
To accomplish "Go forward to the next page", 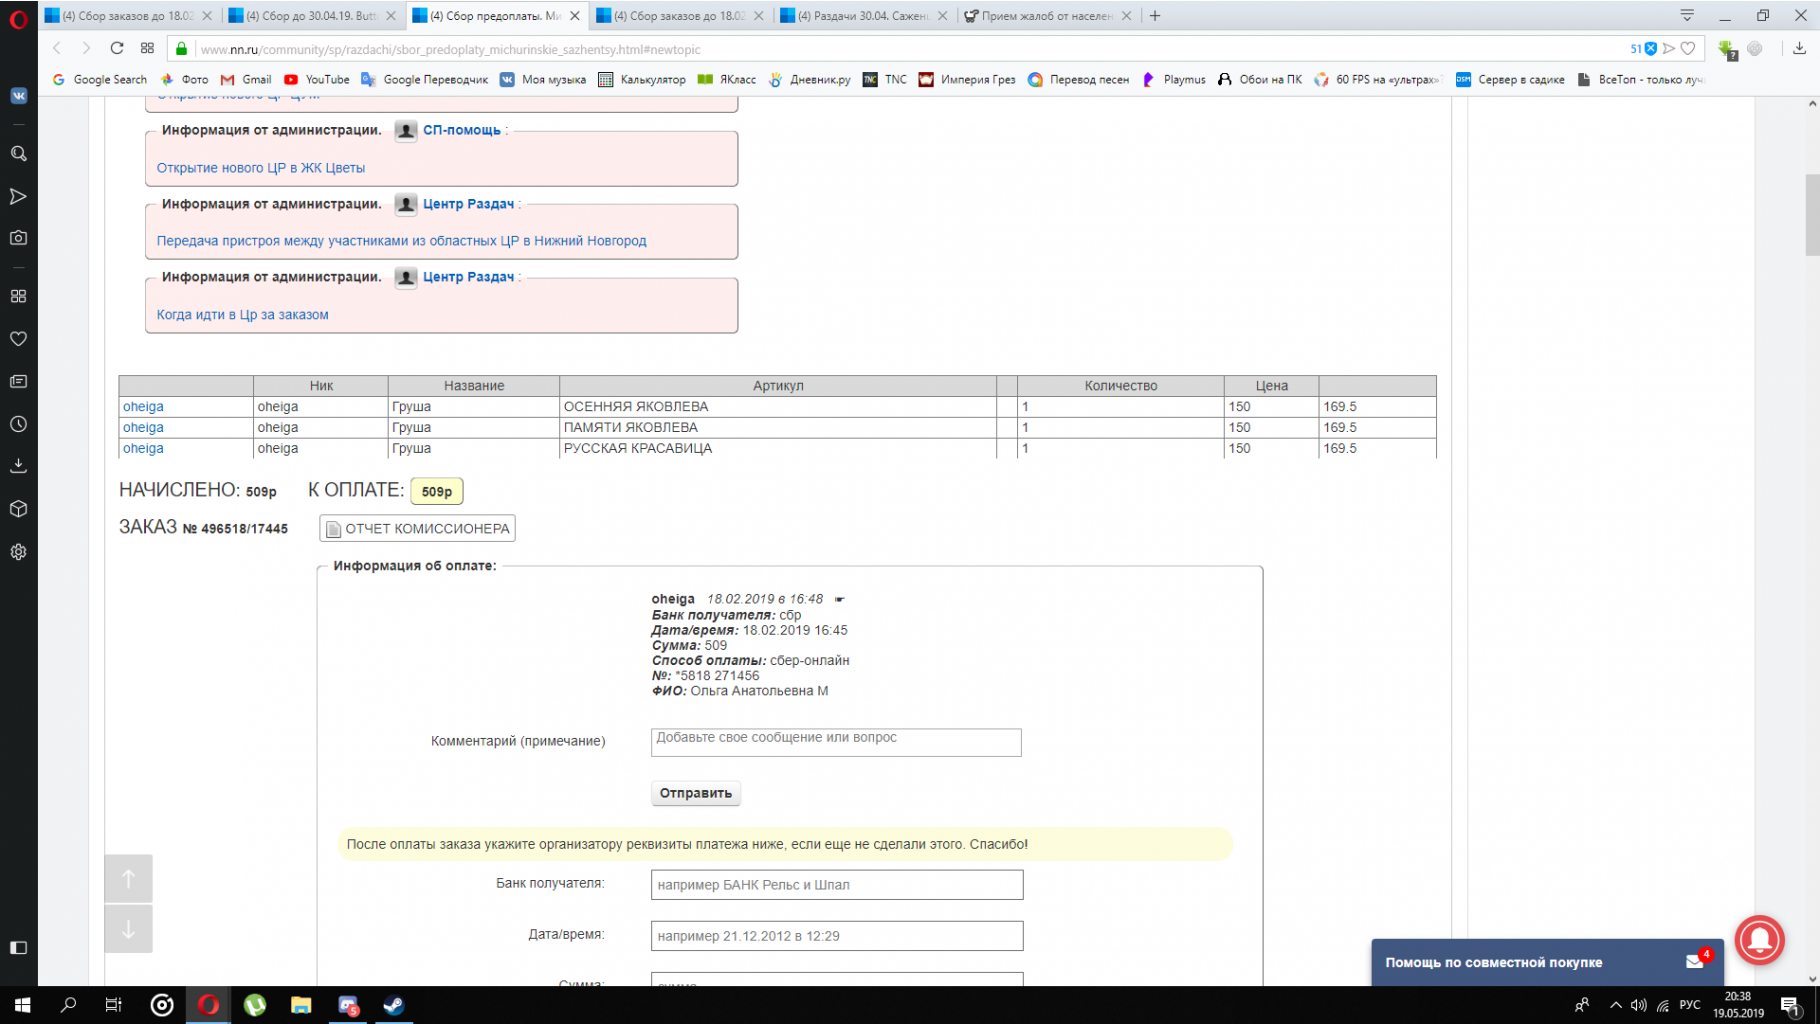I will [x=86, y=48].
